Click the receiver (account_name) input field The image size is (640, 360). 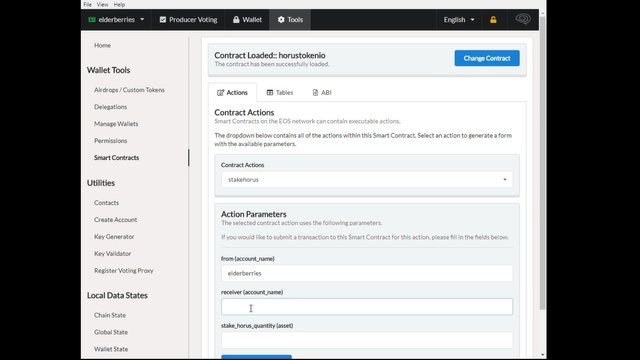367,307
